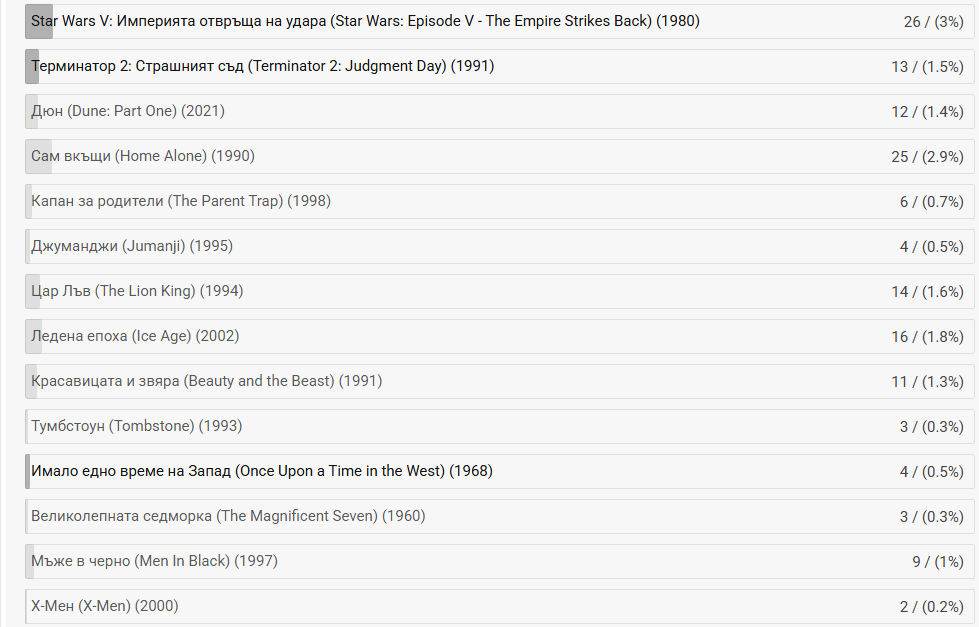The width and height of the screenshot is (979, 627).
Task: Select the Star Wars V Empire Strikes Back option
Action: click(499, 21)
